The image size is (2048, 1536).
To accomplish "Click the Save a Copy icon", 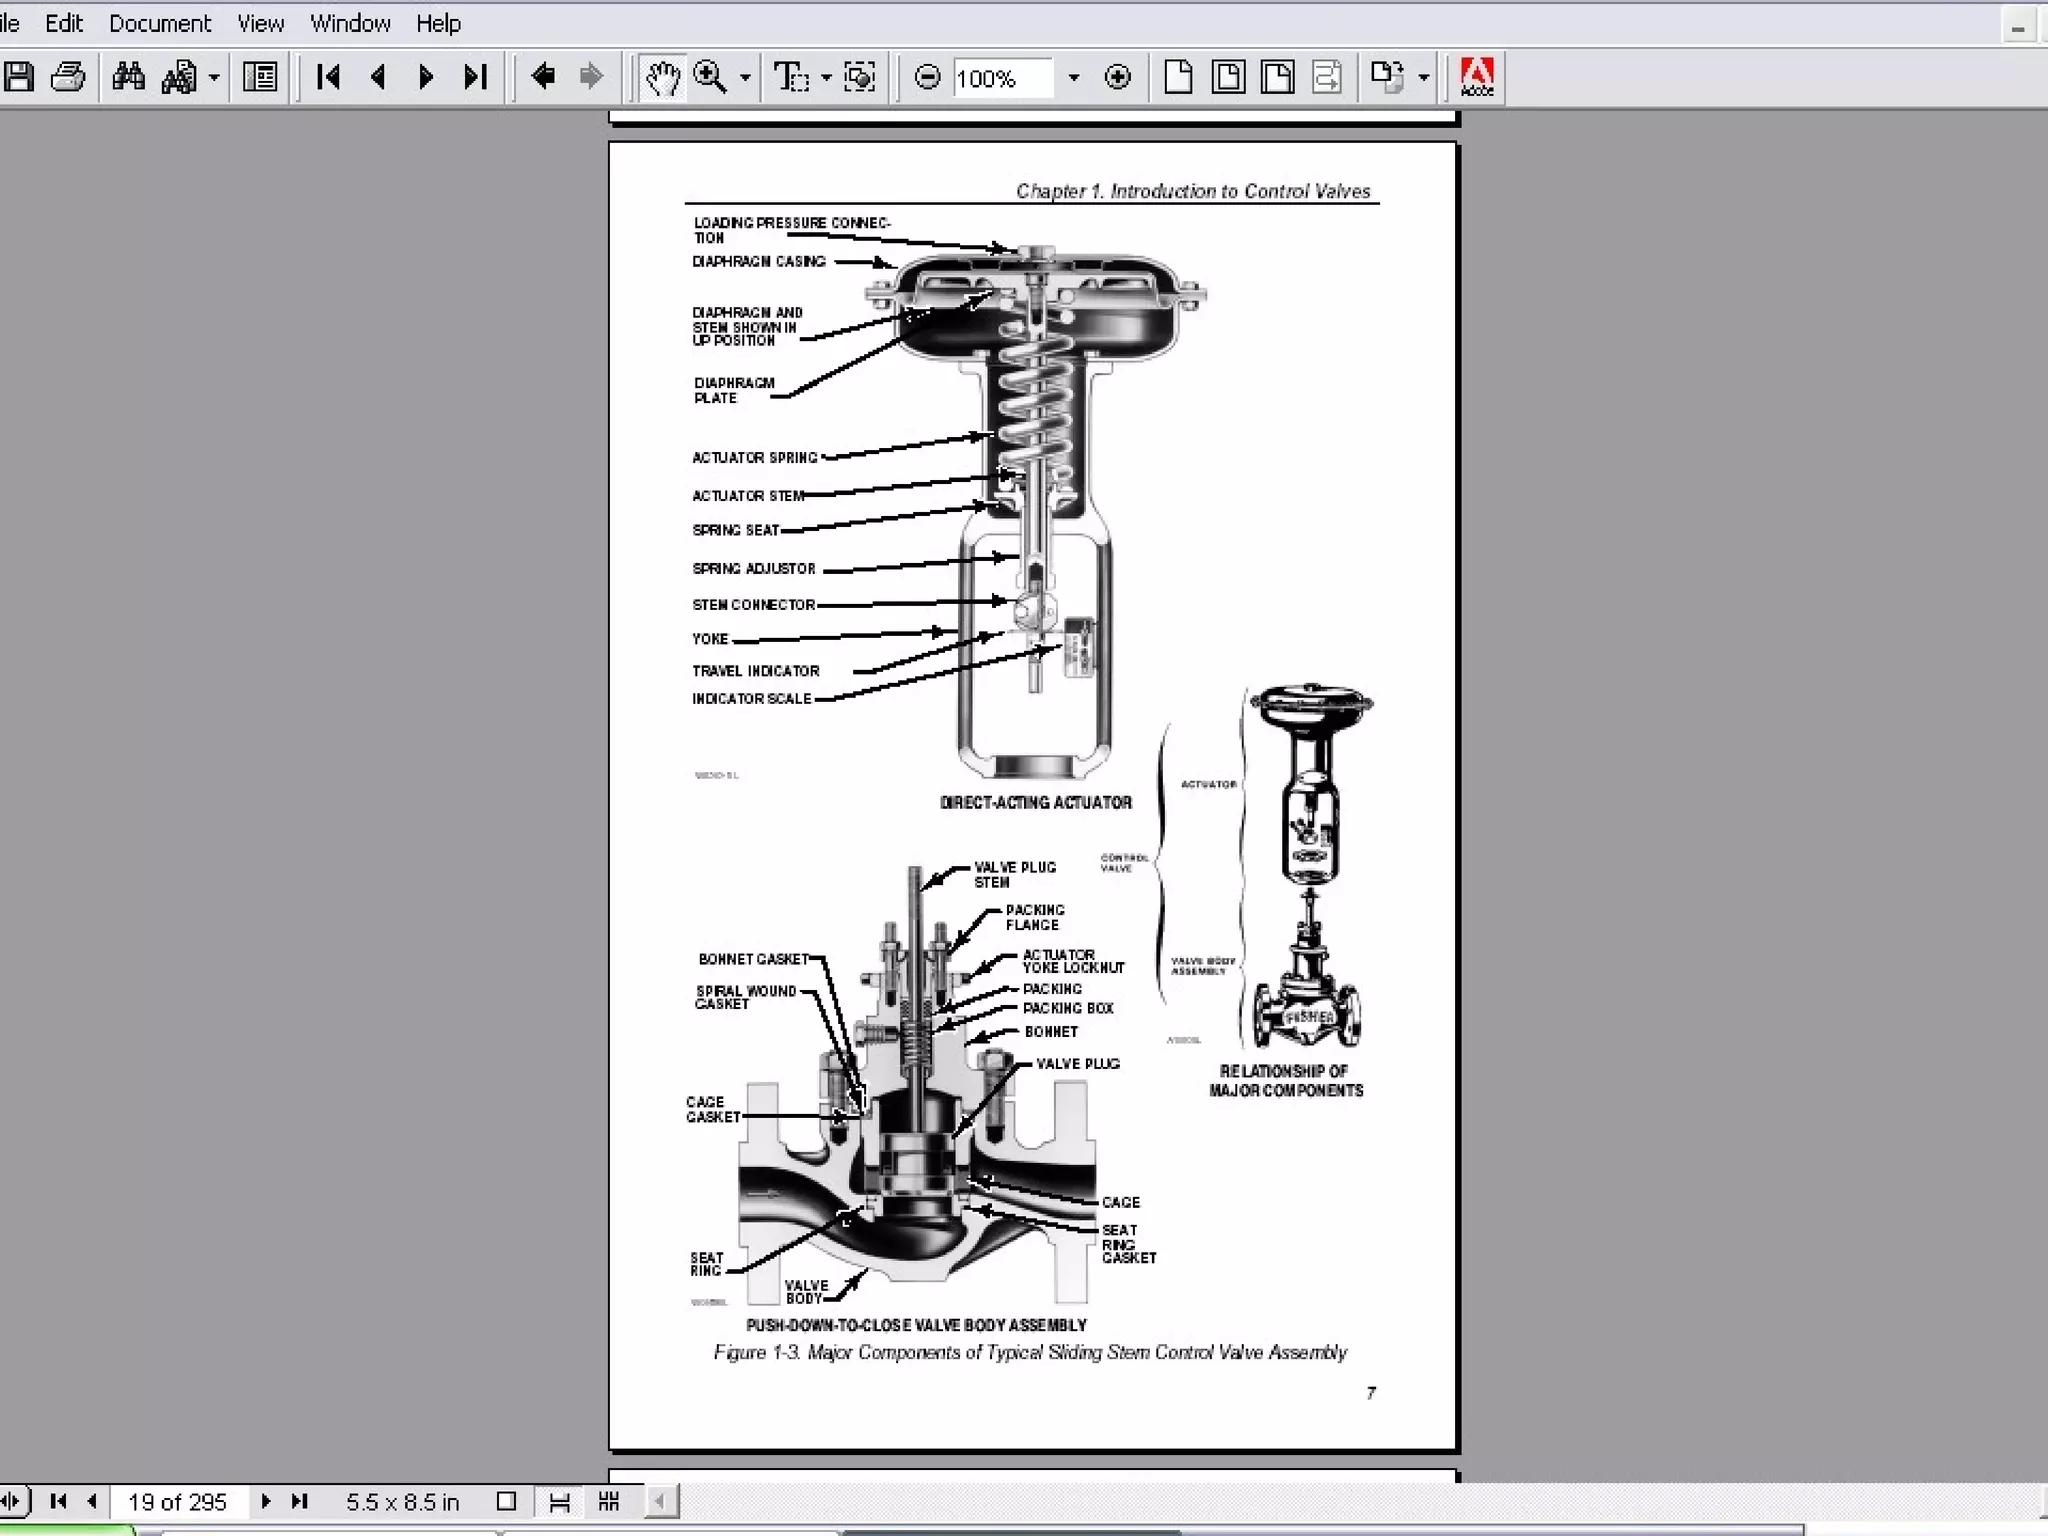I will coord(19,77).
